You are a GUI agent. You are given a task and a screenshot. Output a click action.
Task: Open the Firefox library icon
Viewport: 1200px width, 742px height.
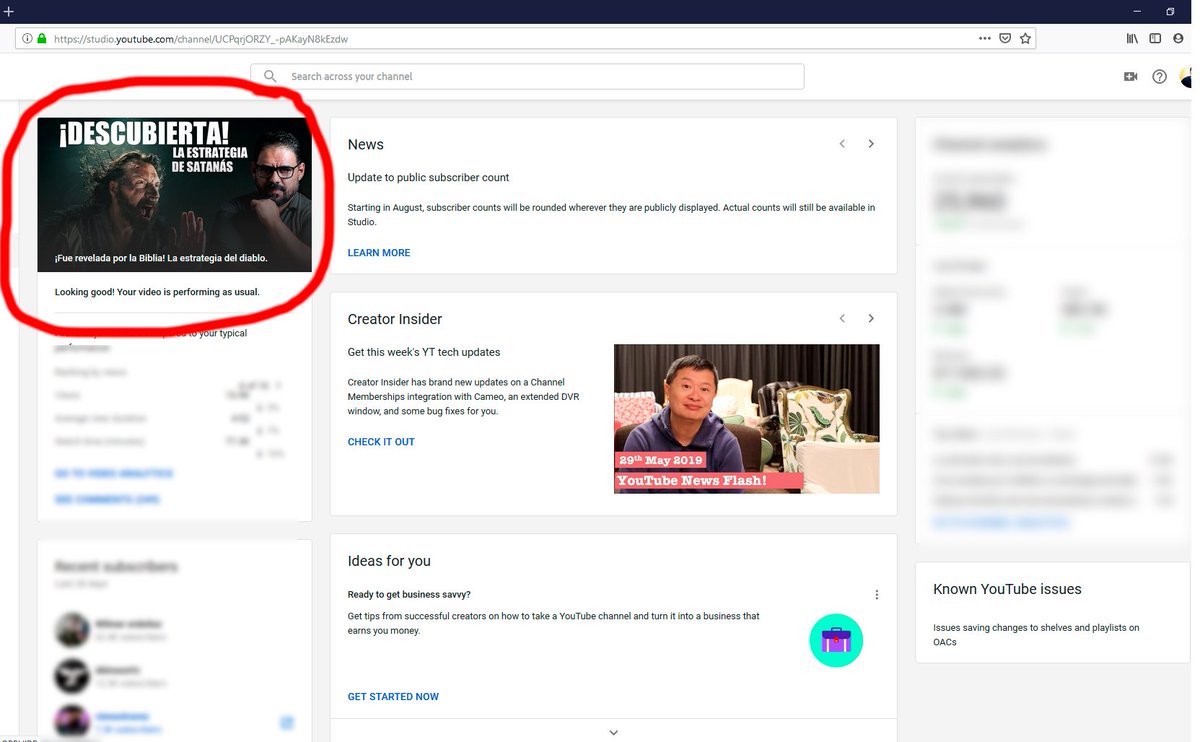[x=1132, y=39]
